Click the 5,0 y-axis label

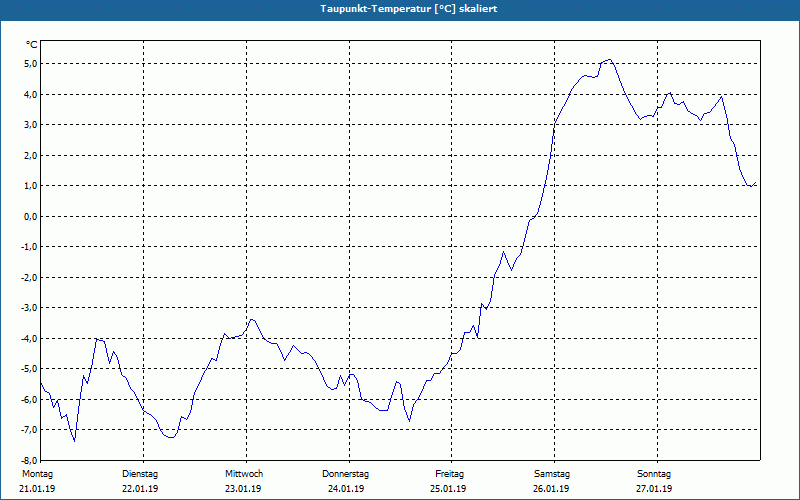point(29,64)
